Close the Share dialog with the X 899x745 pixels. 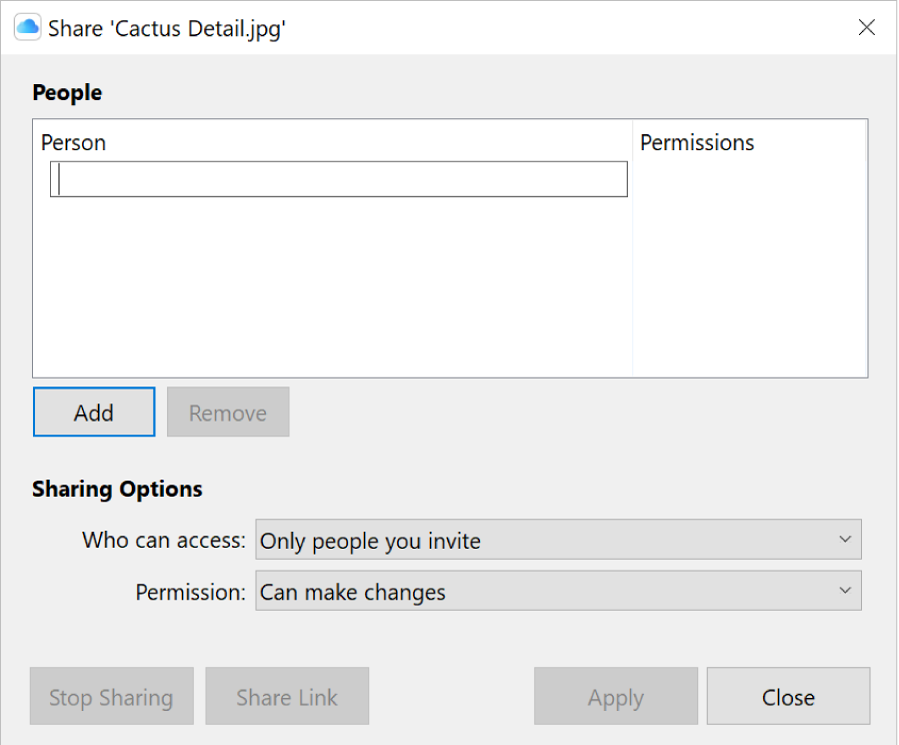[867, 27]
